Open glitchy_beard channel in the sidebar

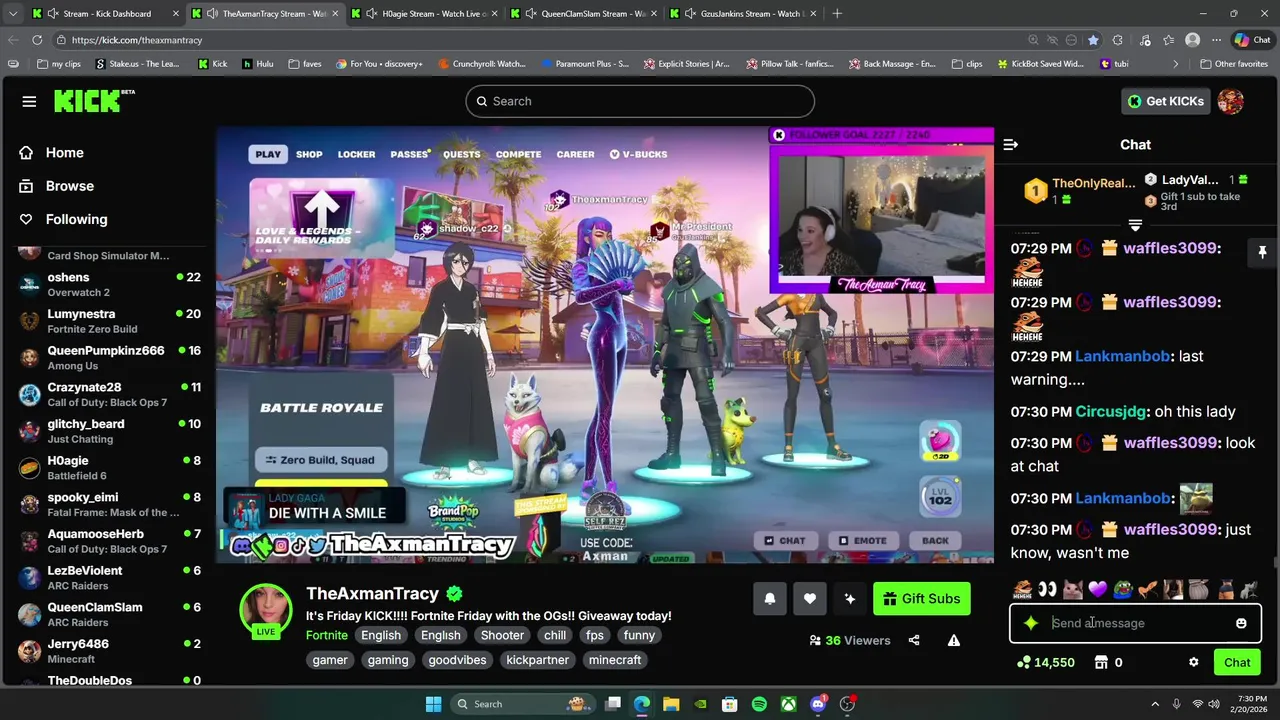point(110,431)
